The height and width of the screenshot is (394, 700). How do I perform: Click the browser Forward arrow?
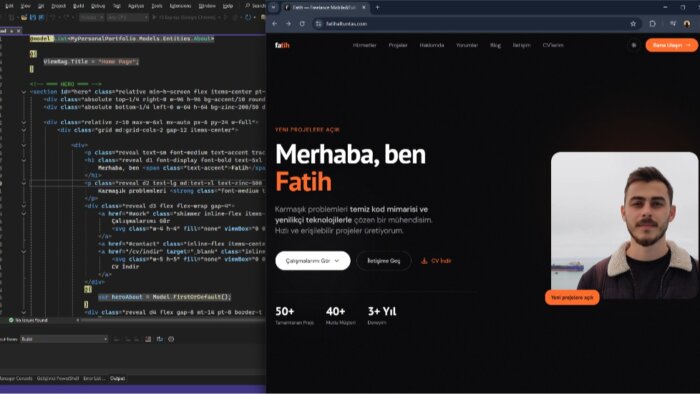click(288, 24)
